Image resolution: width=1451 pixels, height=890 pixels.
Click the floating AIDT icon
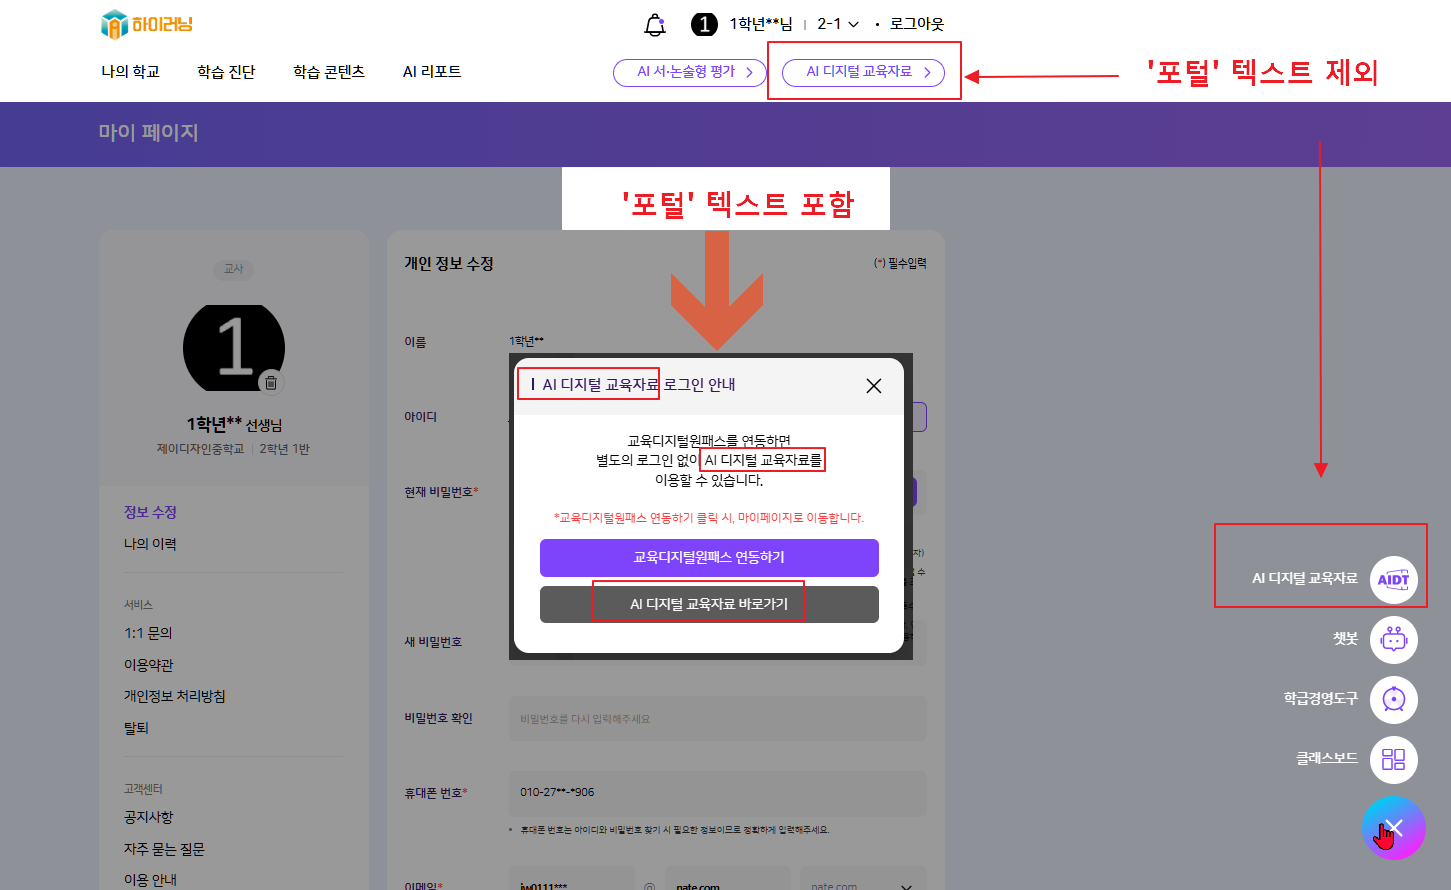[x=1394, y=579]
